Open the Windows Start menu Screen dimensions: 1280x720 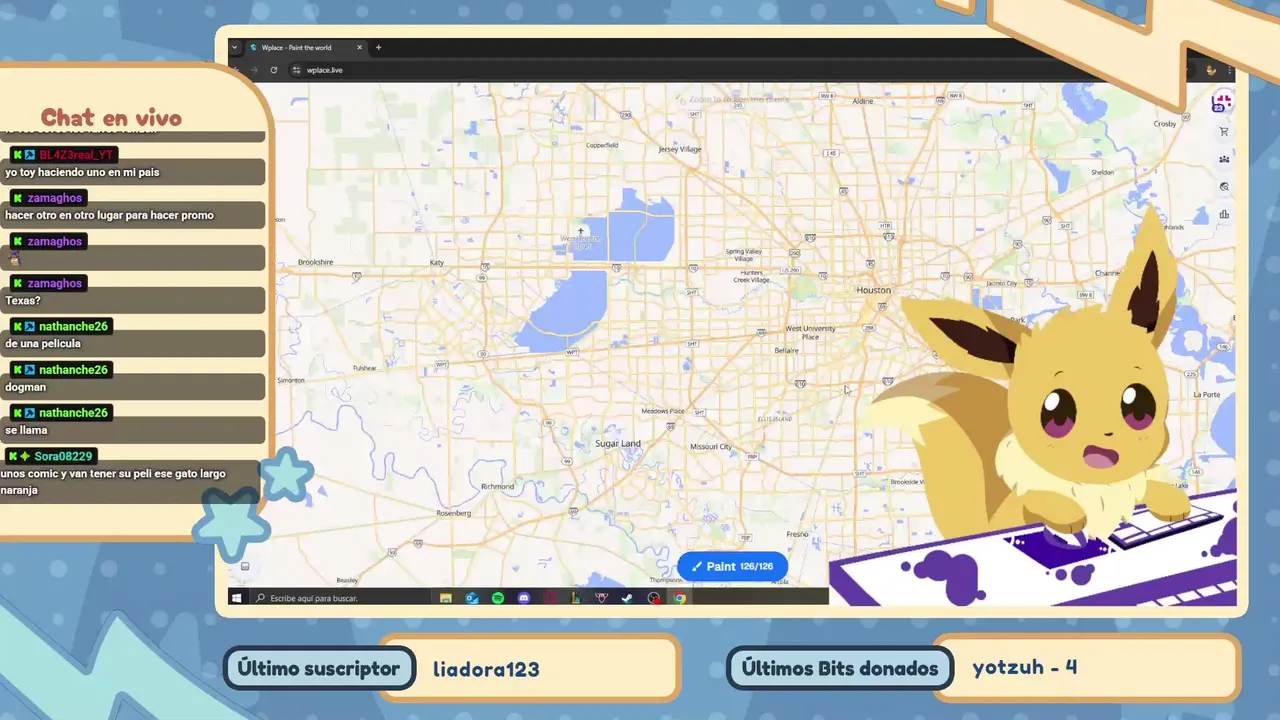pos(237,598)
